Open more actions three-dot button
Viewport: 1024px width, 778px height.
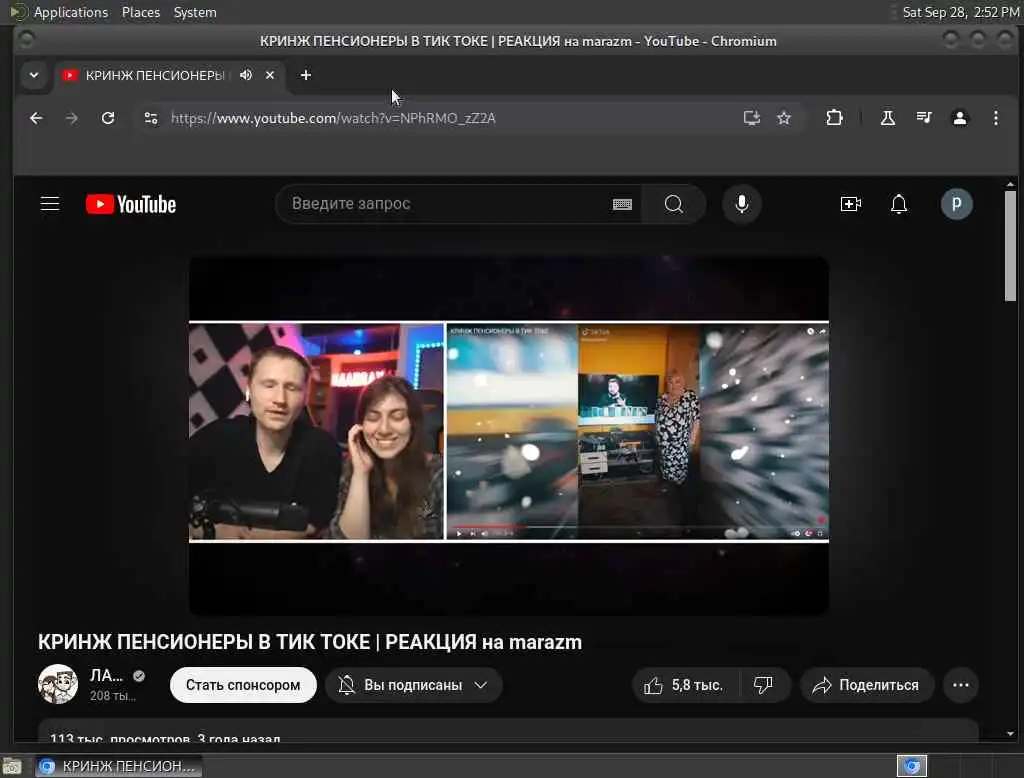[x=961, y=685]
